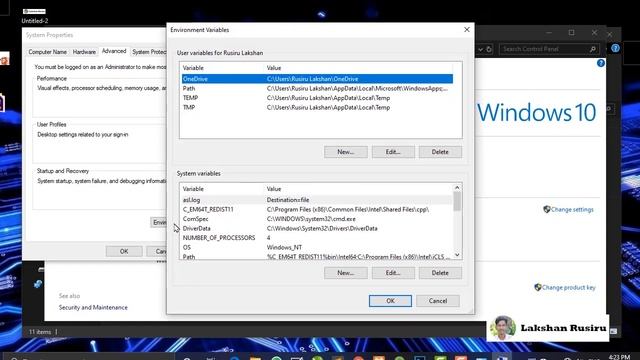Open the Security and Maintenance link
640x360 pixels.
tap(93, 307)
